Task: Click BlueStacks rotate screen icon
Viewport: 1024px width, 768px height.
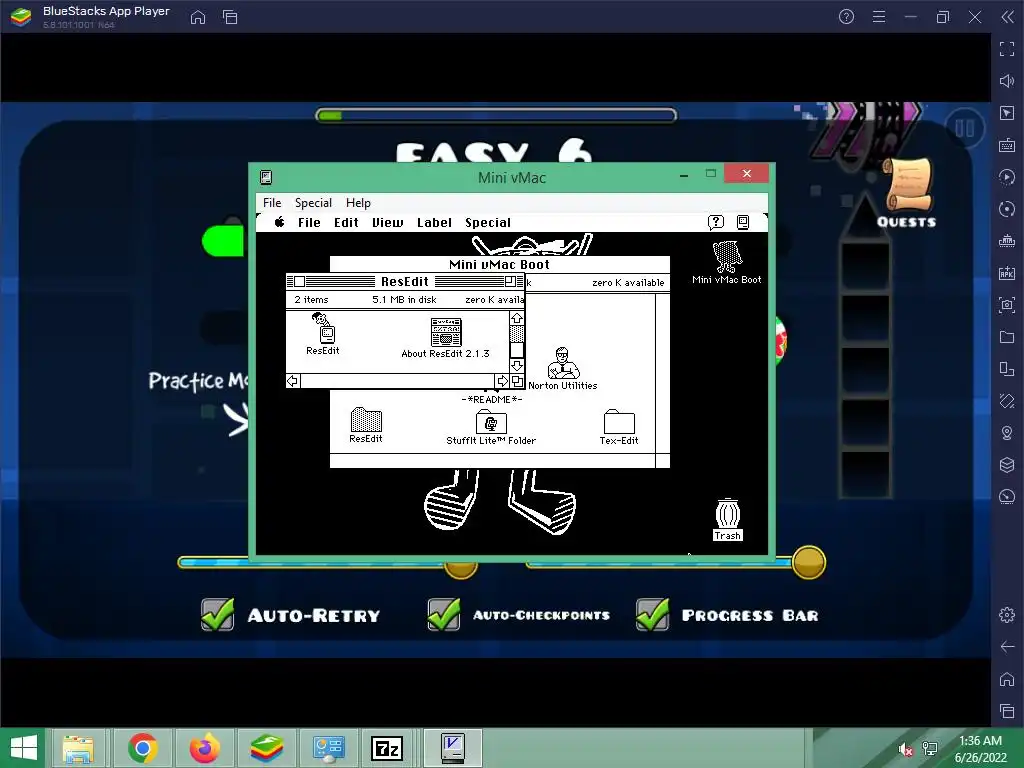Action: 1007,401
